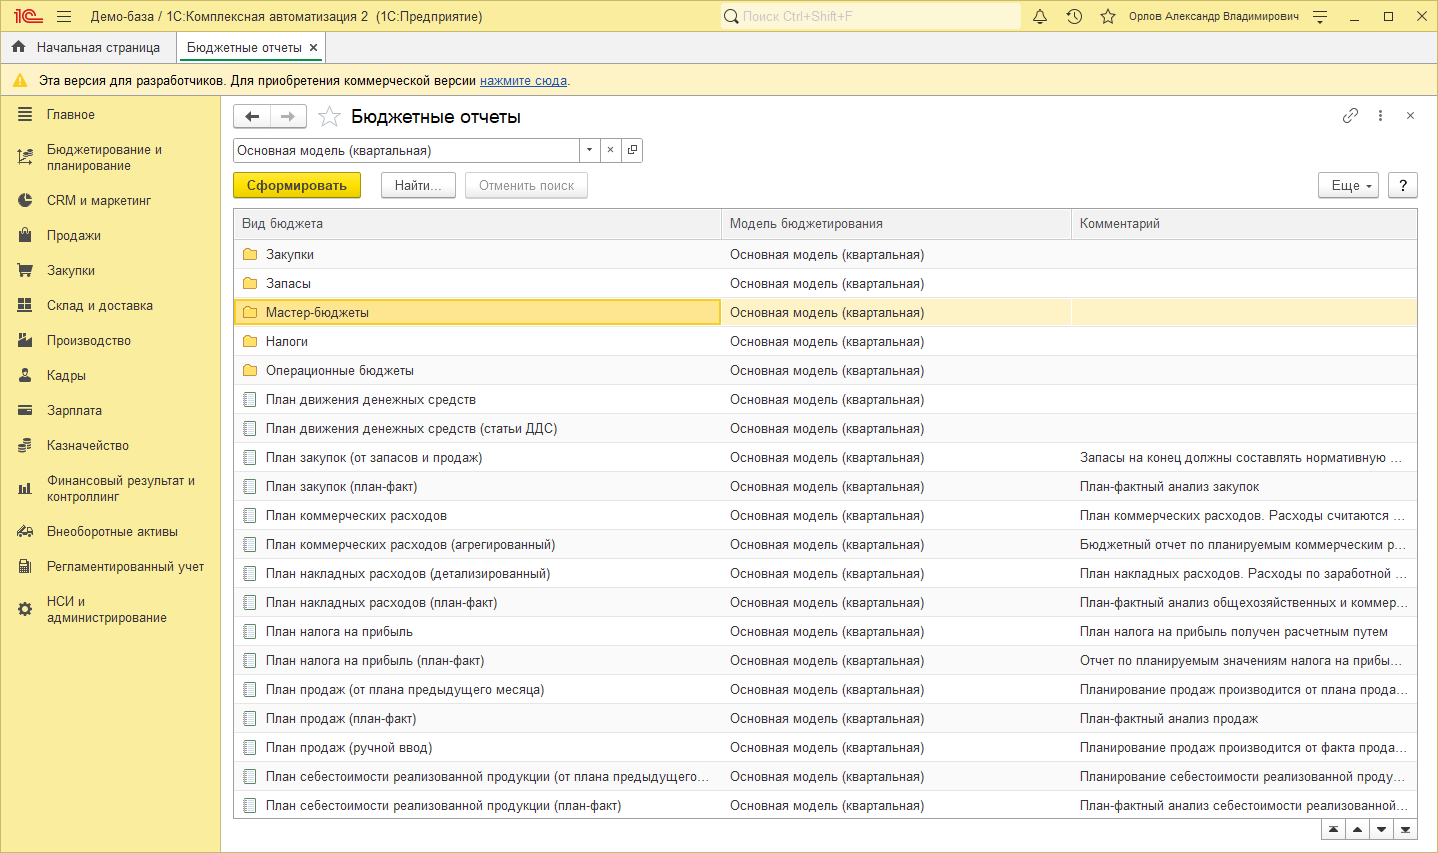
Task: Click the favorites star in title bar
Action: [x=1108, y=16]
